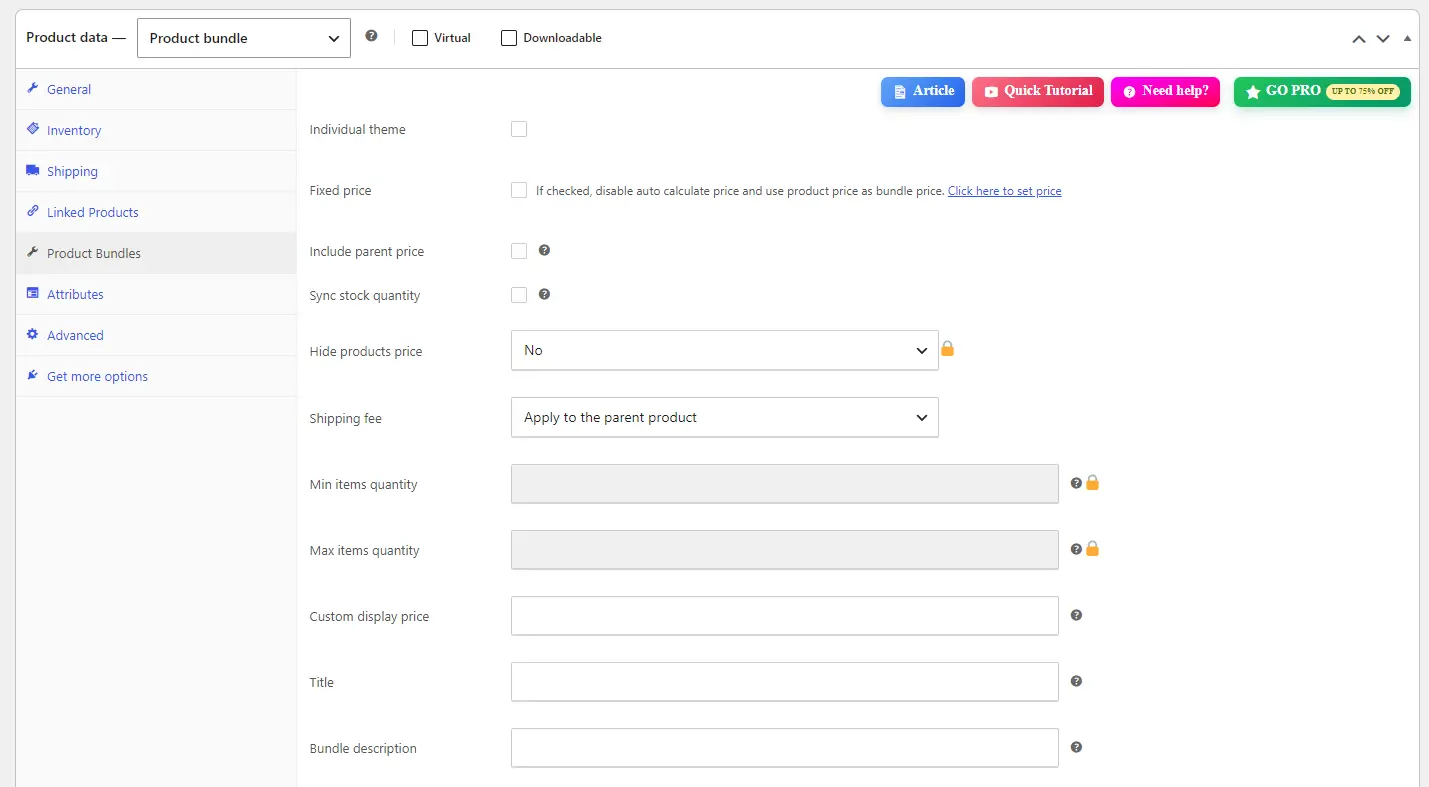This screenshot has height=787, width=1429.
Task: Click the Custom display price input field
Action: click(785, 615)
